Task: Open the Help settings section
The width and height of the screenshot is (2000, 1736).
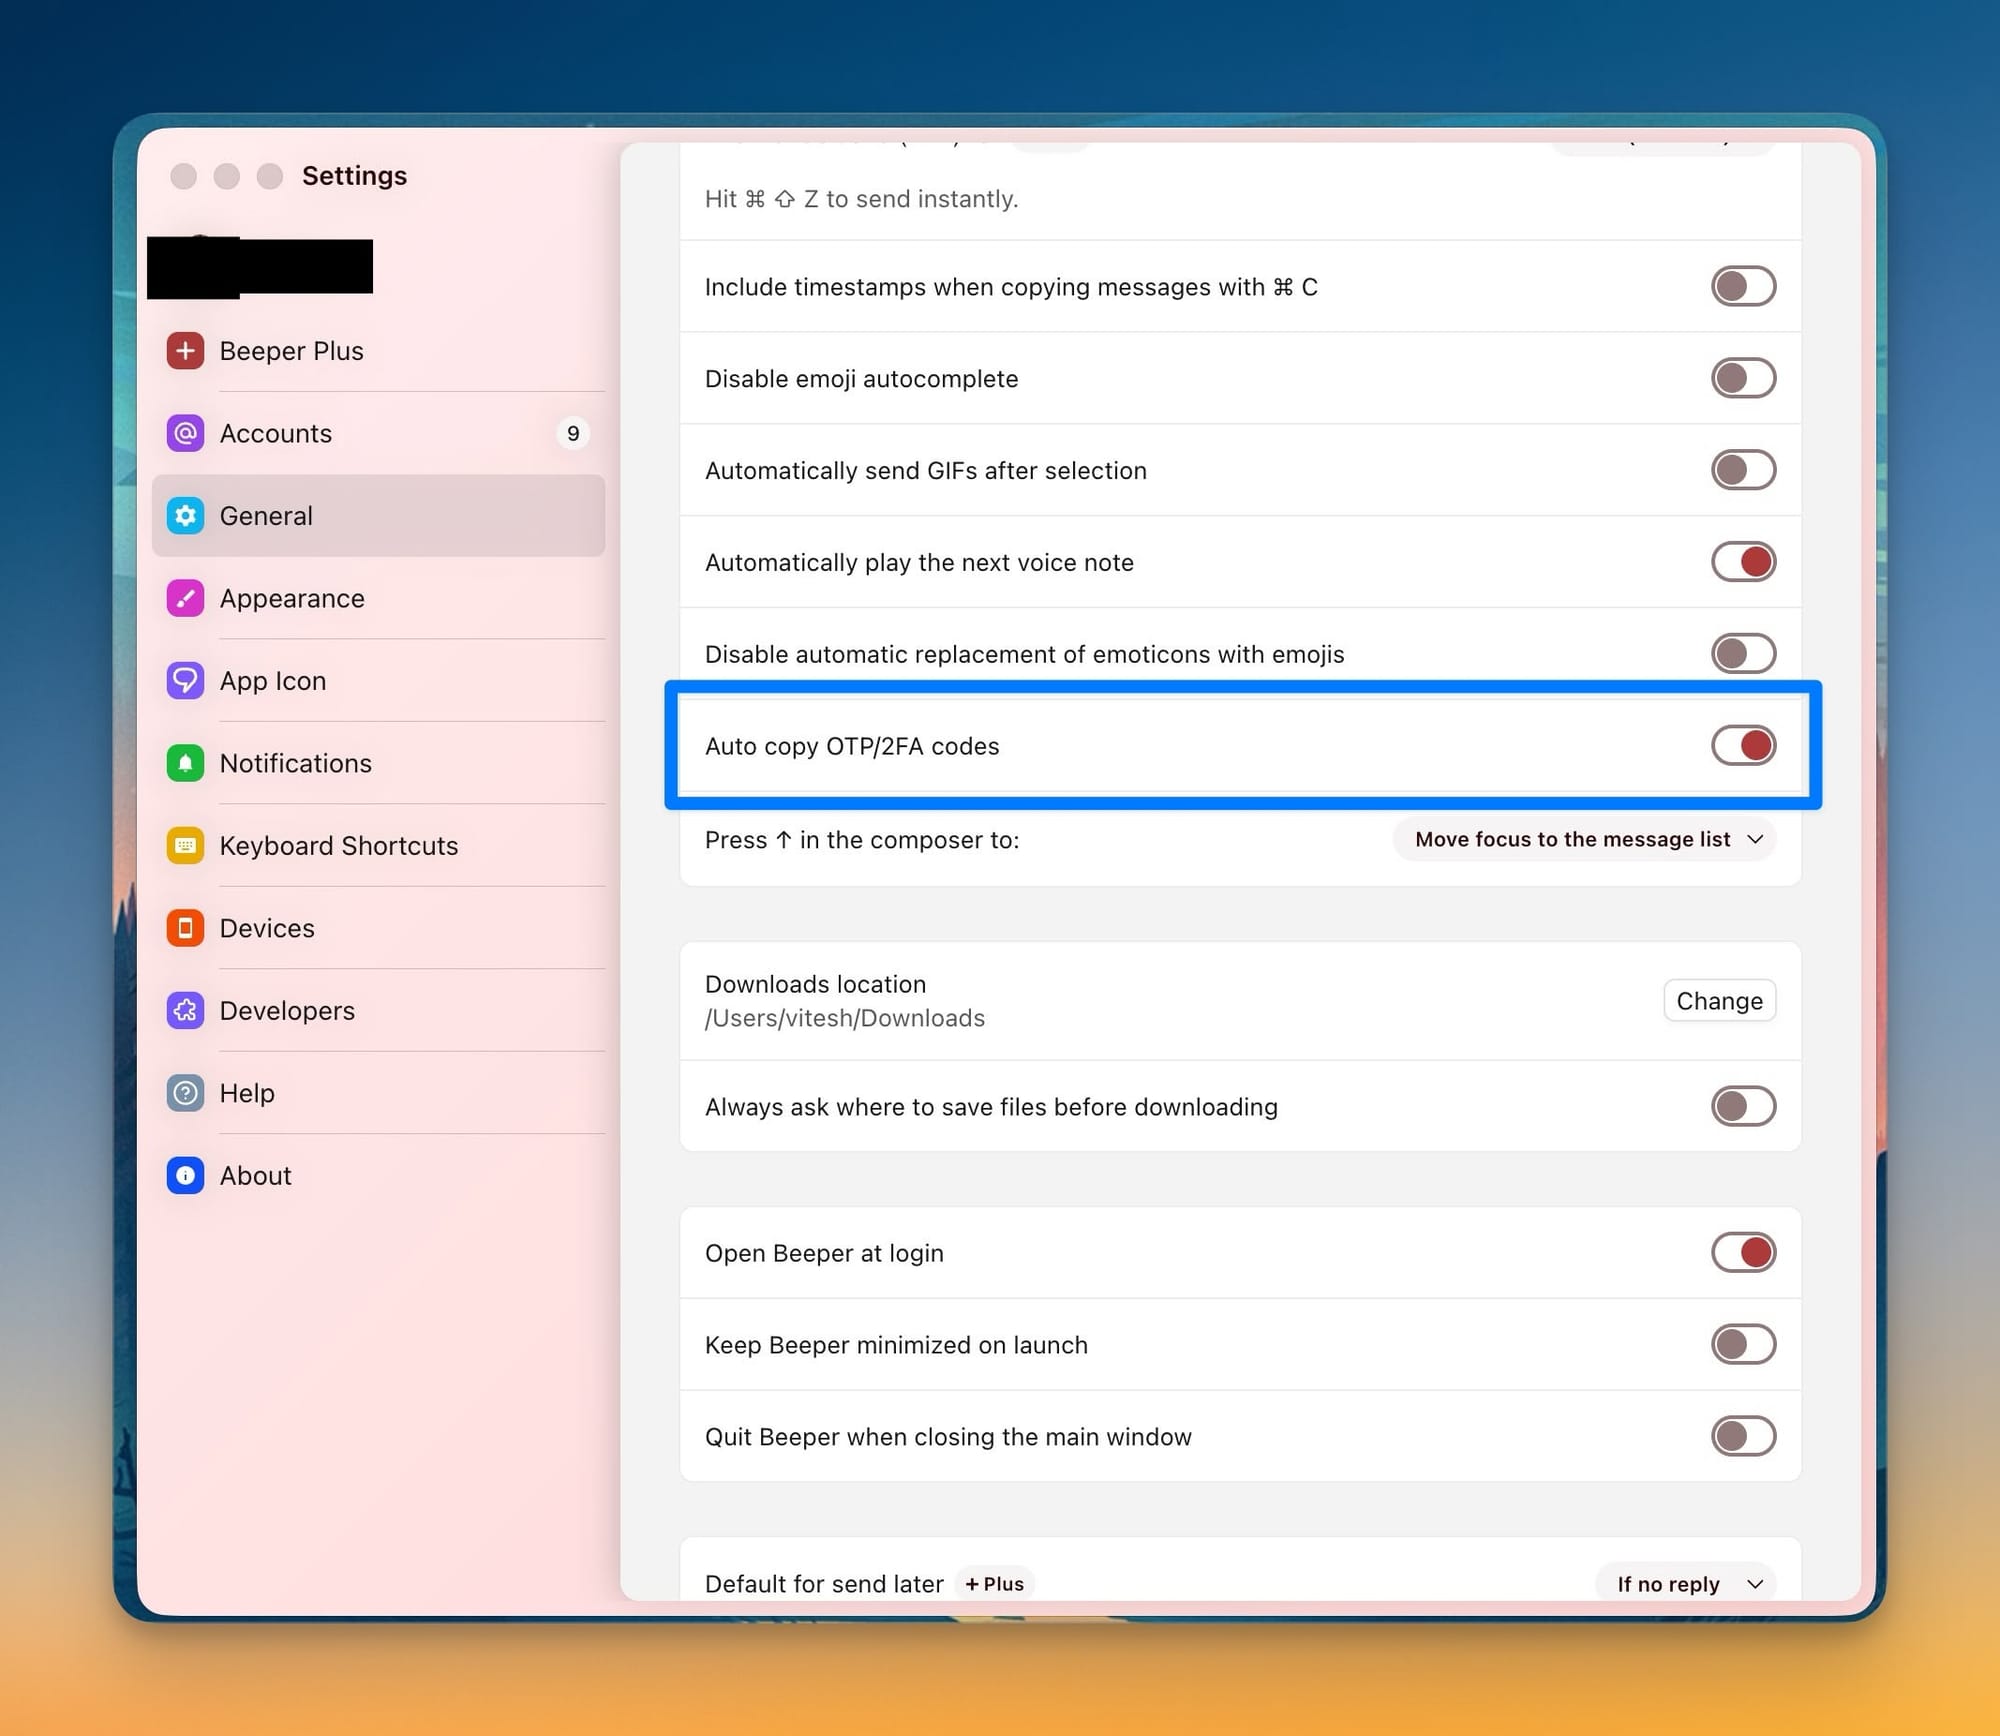Action: point(247,1093)
